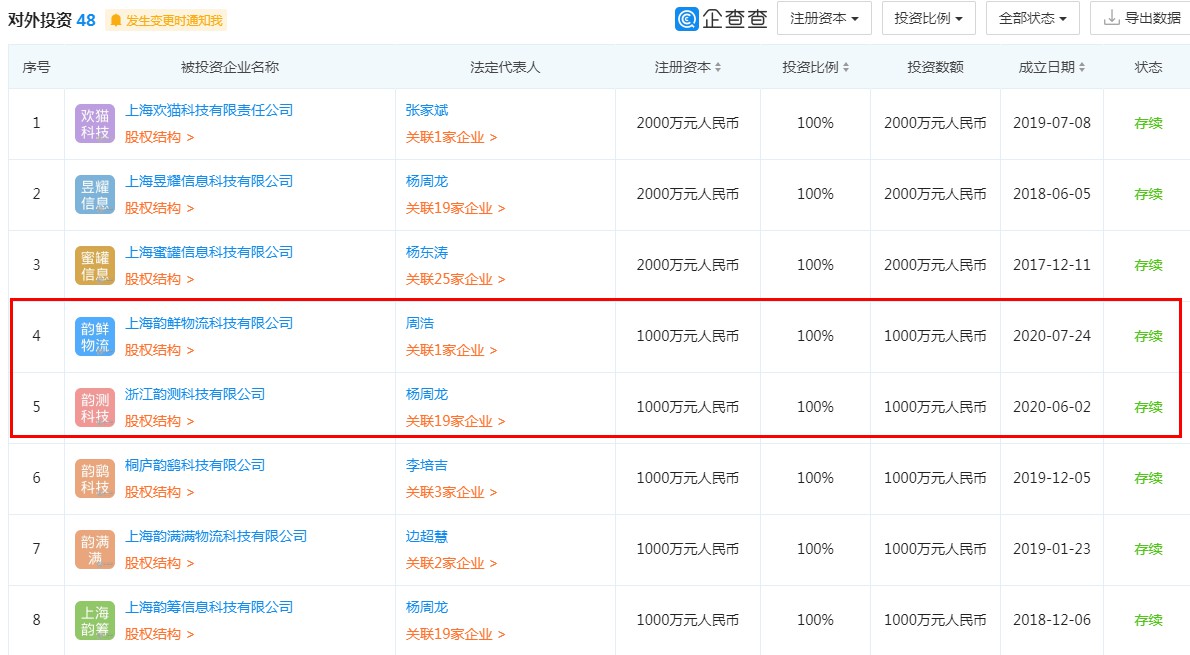
Task: Click 存续 status in row 6
Action: tap(1148, 478)
